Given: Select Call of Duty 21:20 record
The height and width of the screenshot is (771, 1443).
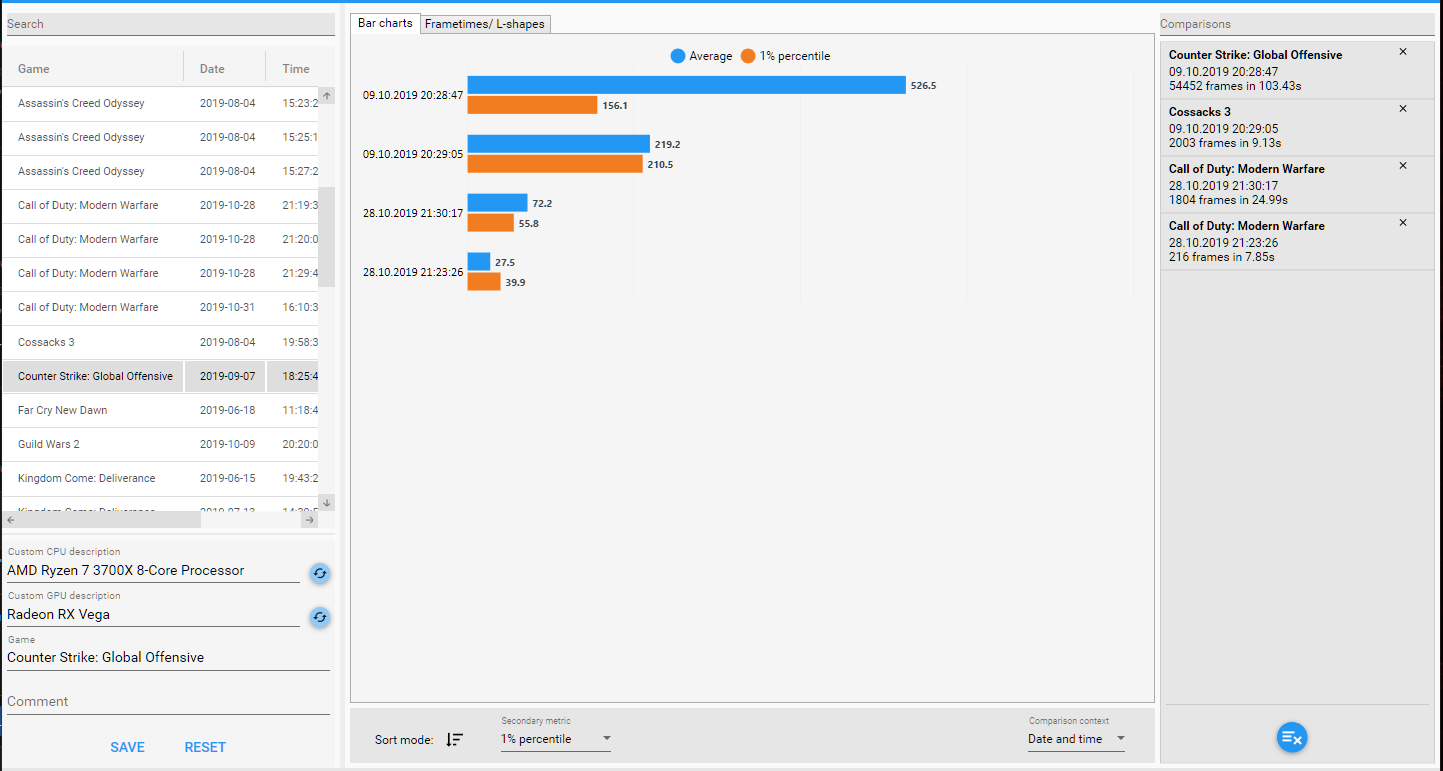Looking at the screenshot, I should pos(160,239).
